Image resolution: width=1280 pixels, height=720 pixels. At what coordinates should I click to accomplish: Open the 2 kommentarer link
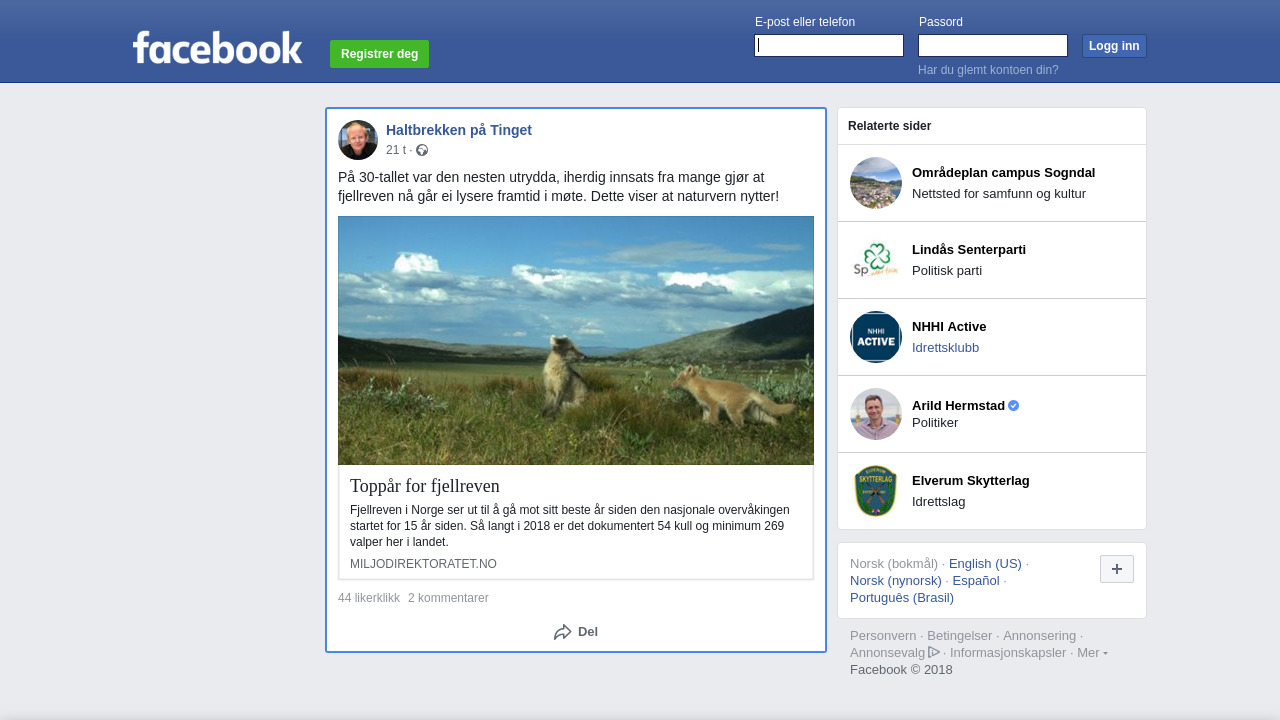click(448, 598)
